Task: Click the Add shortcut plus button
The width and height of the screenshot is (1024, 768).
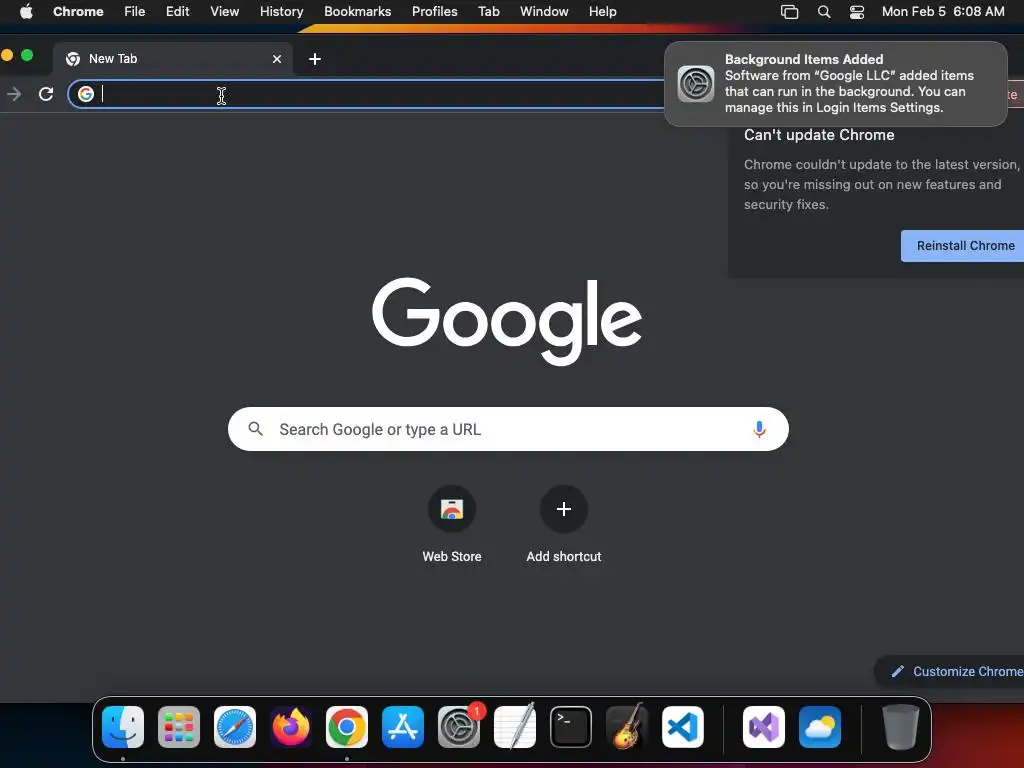Action: [x=564, y=509]
